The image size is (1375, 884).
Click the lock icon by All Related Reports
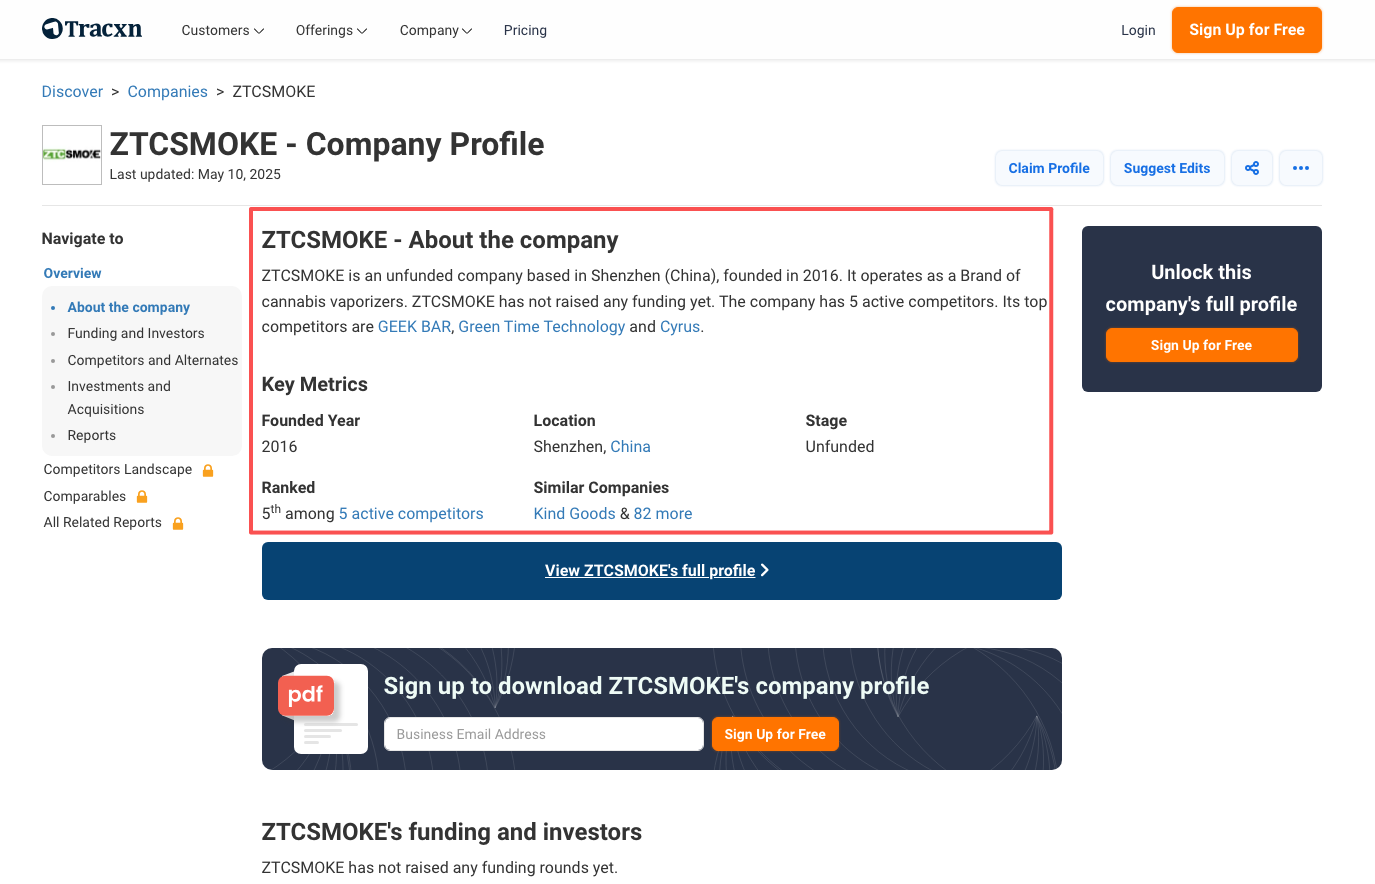[x=178, y=523]
